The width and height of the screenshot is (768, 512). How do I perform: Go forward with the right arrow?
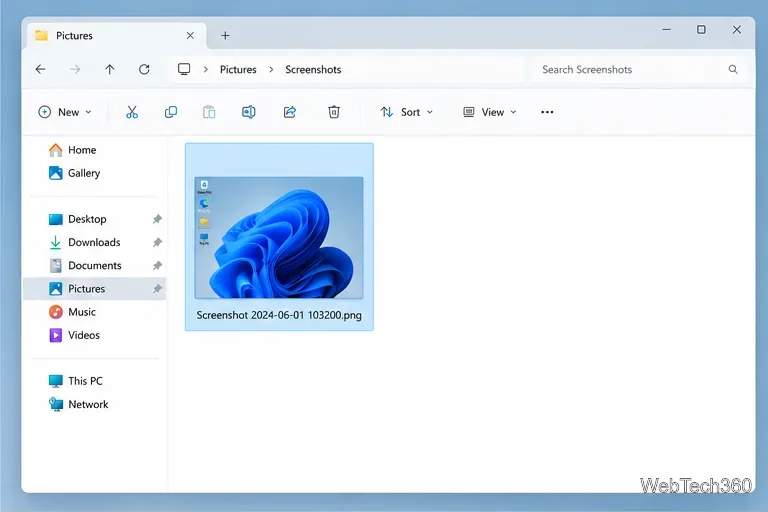click(x=75, y=70)
